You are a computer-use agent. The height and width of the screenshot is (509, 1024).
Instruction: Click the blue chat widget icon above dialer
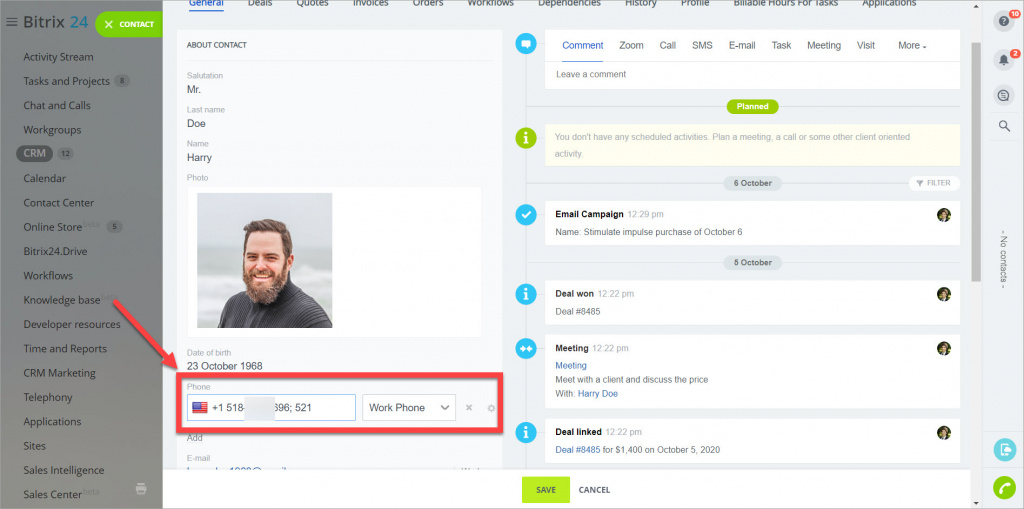pos(1004,450)
